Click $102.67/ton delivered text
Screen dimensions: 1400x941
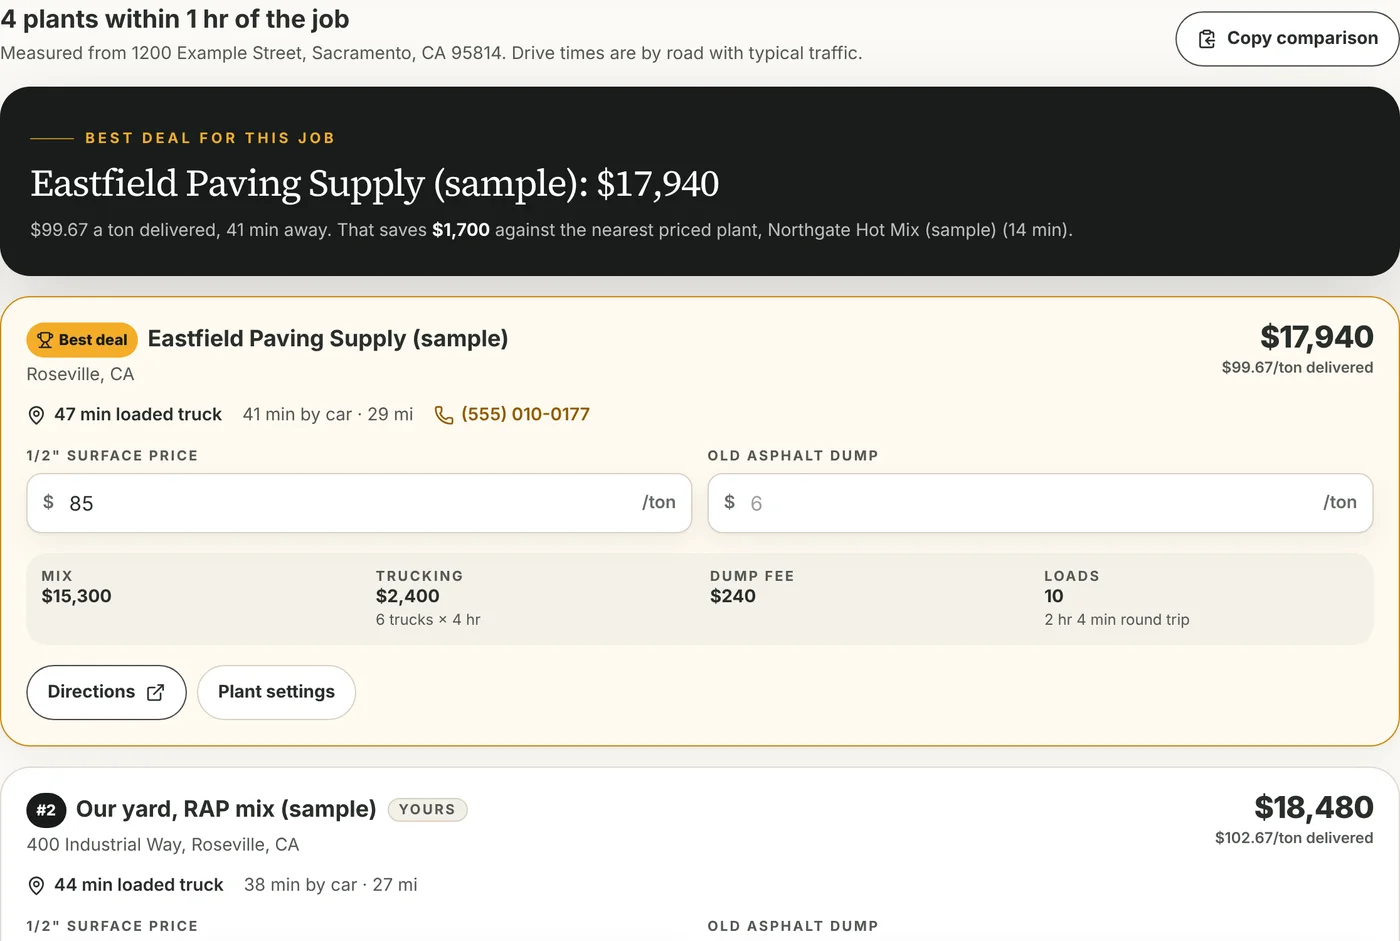1294,838
